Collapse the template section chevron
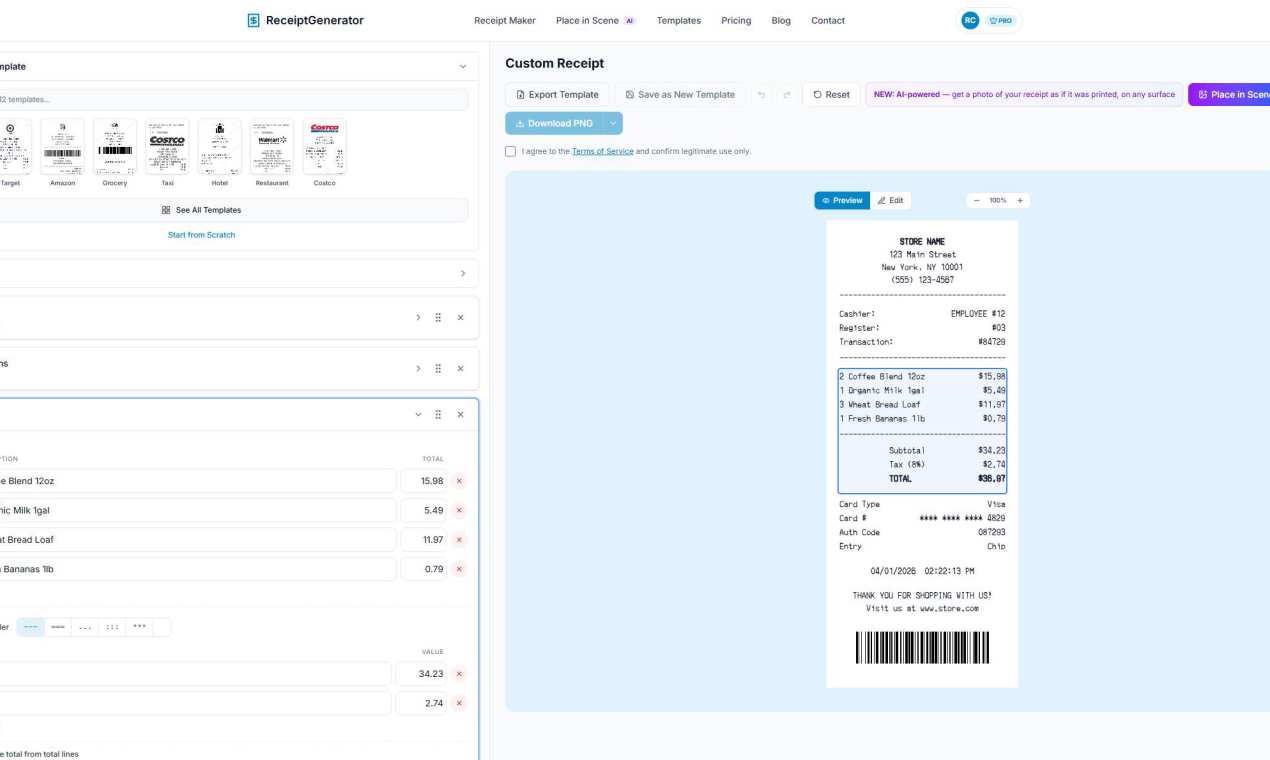Viewport: 1270px width, 760px height. (463, 67)
